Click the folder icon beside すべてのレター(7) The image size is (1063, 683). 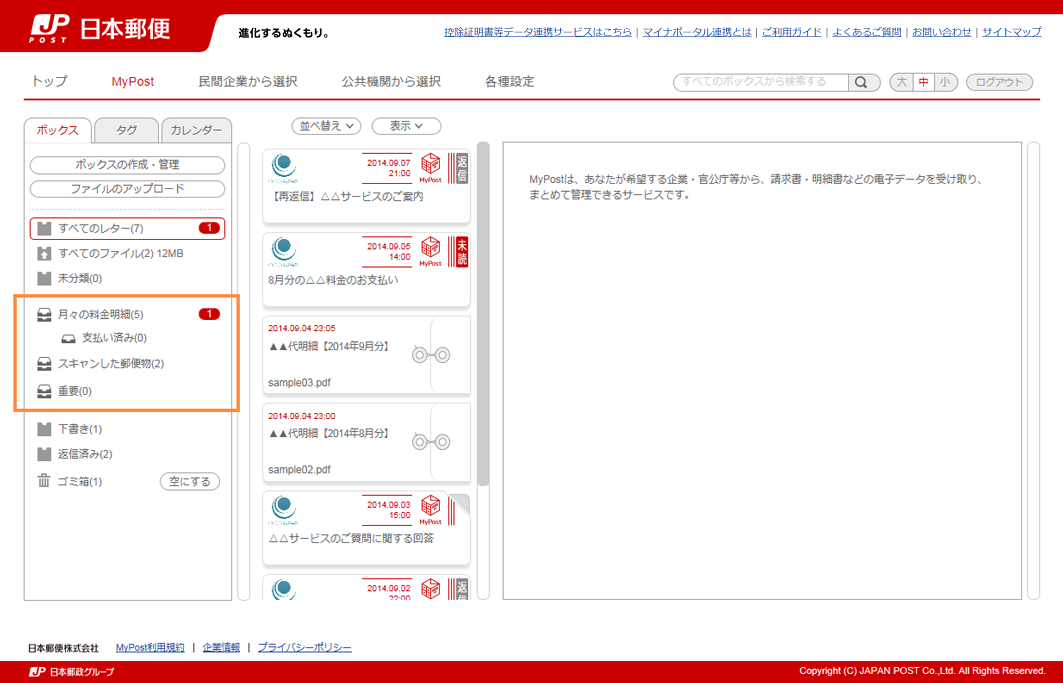44,229
